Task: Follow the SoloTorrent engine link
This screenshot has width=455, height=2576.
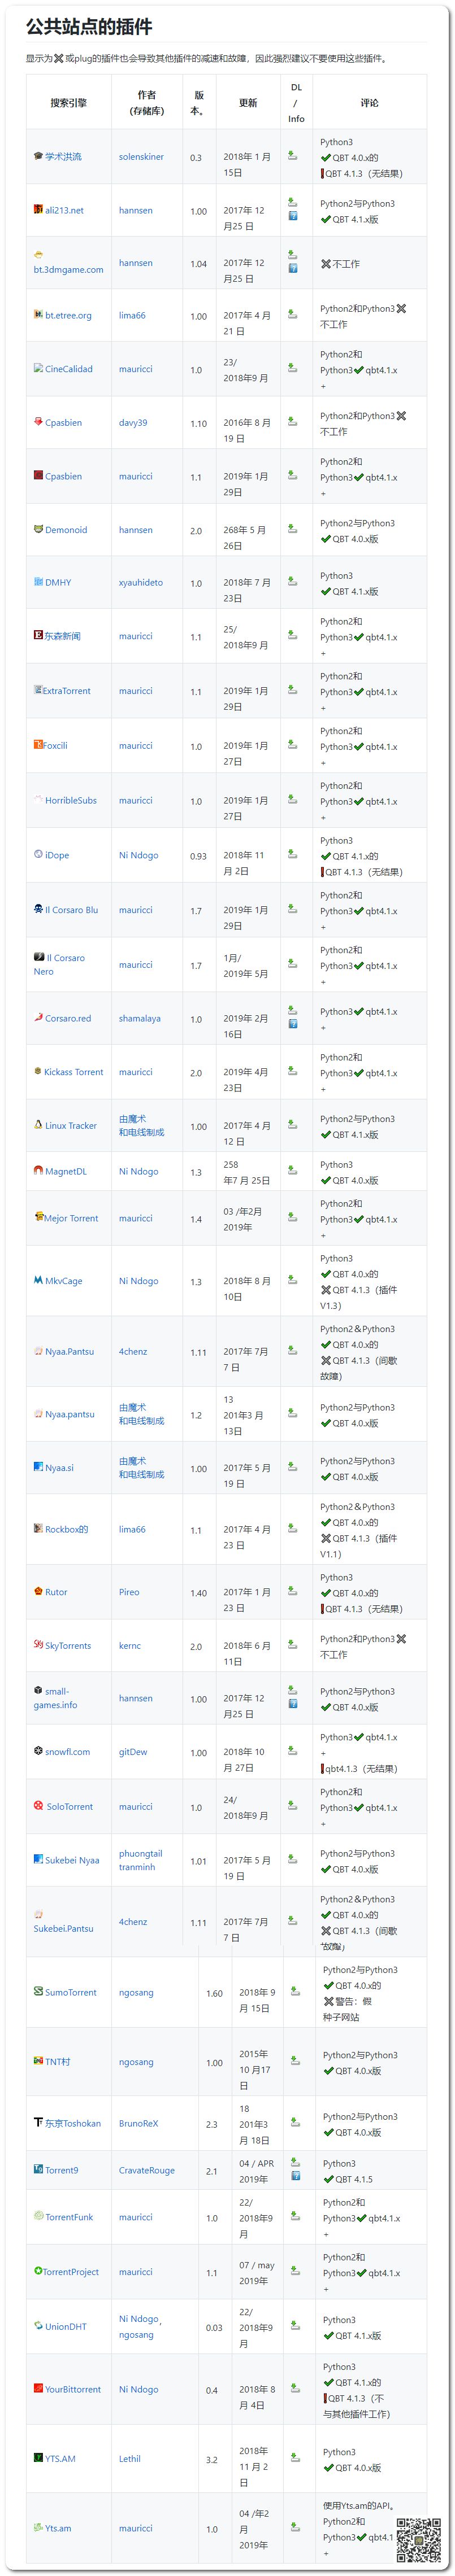Action: point(70,1807)
